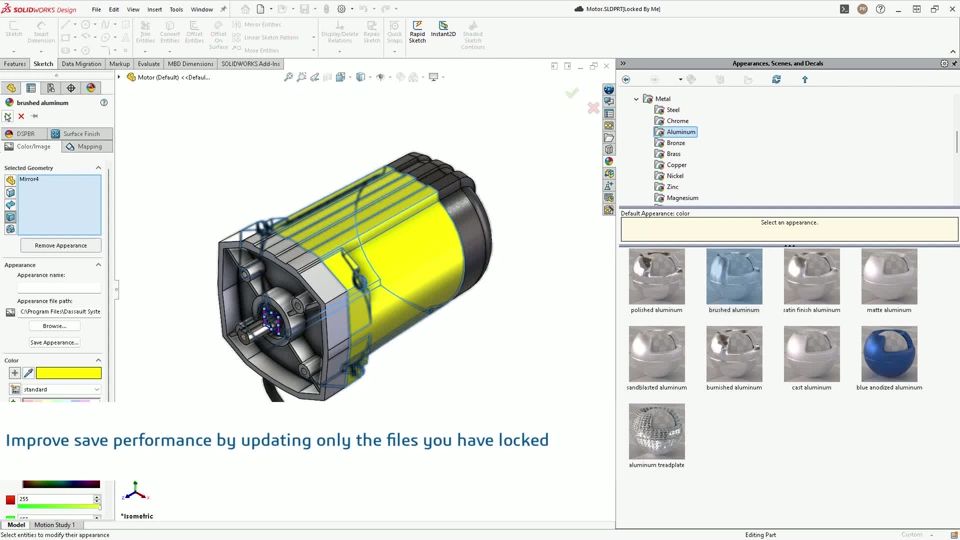Open the File menu
The height and width of the screenshot is (540, 960).
96,9
